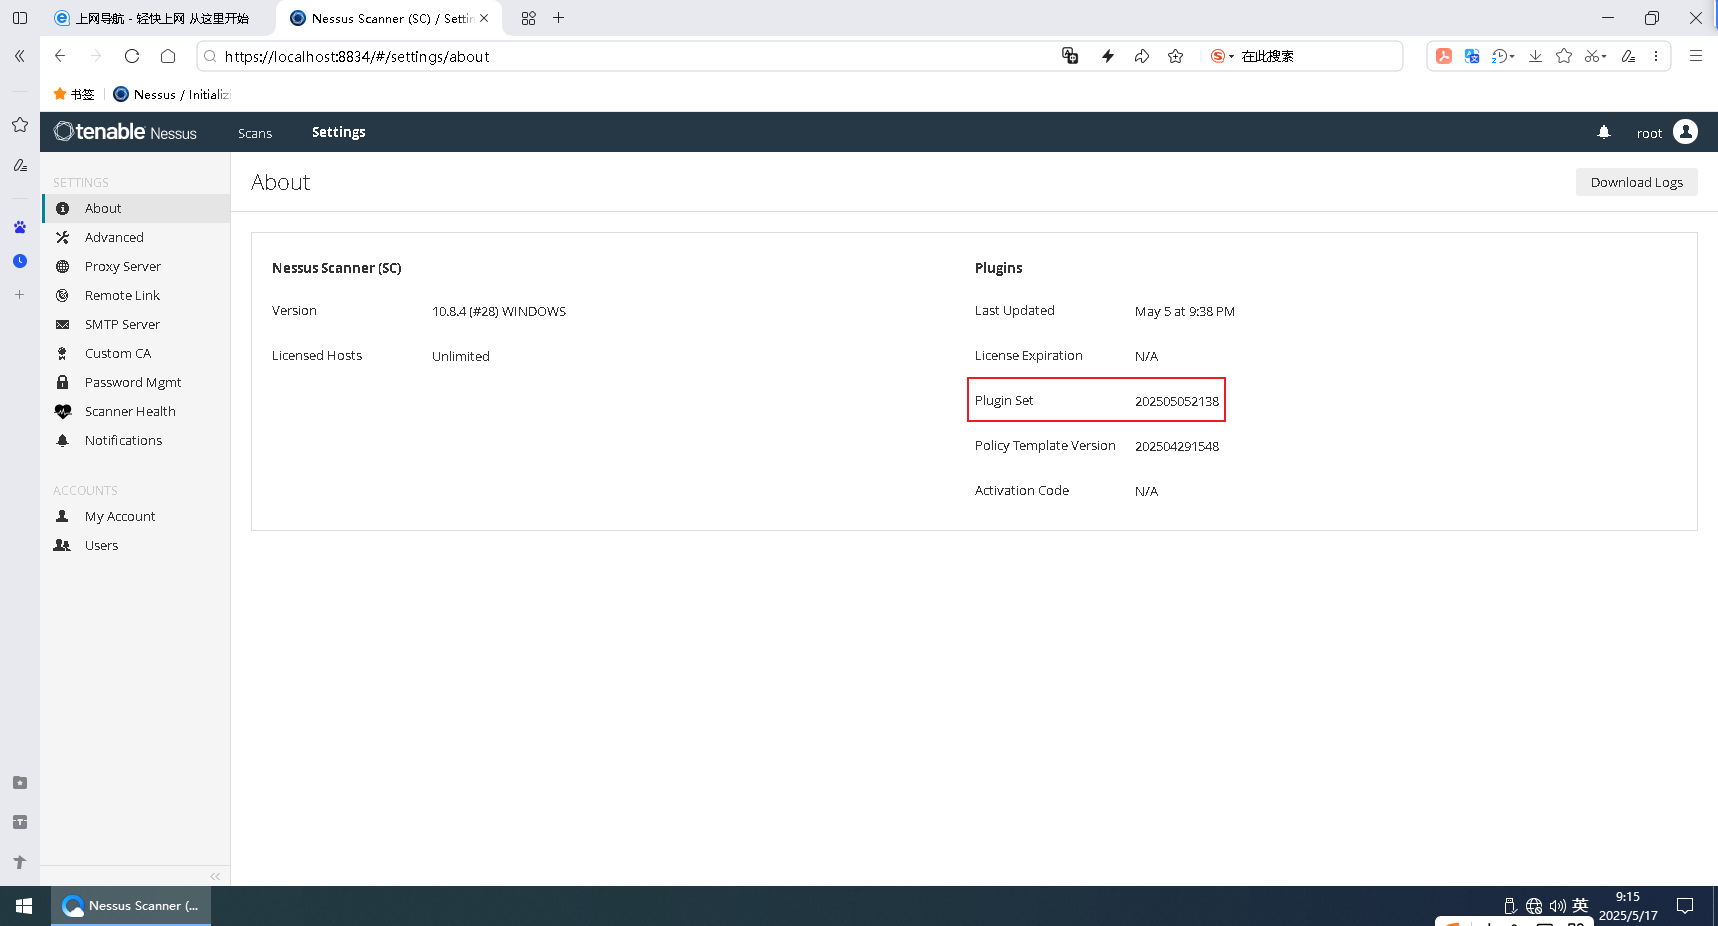The width and height of the screenshot is (1718, 926).
Task: Switch to the 上网导航 tab
Action: tap(160, 18)
